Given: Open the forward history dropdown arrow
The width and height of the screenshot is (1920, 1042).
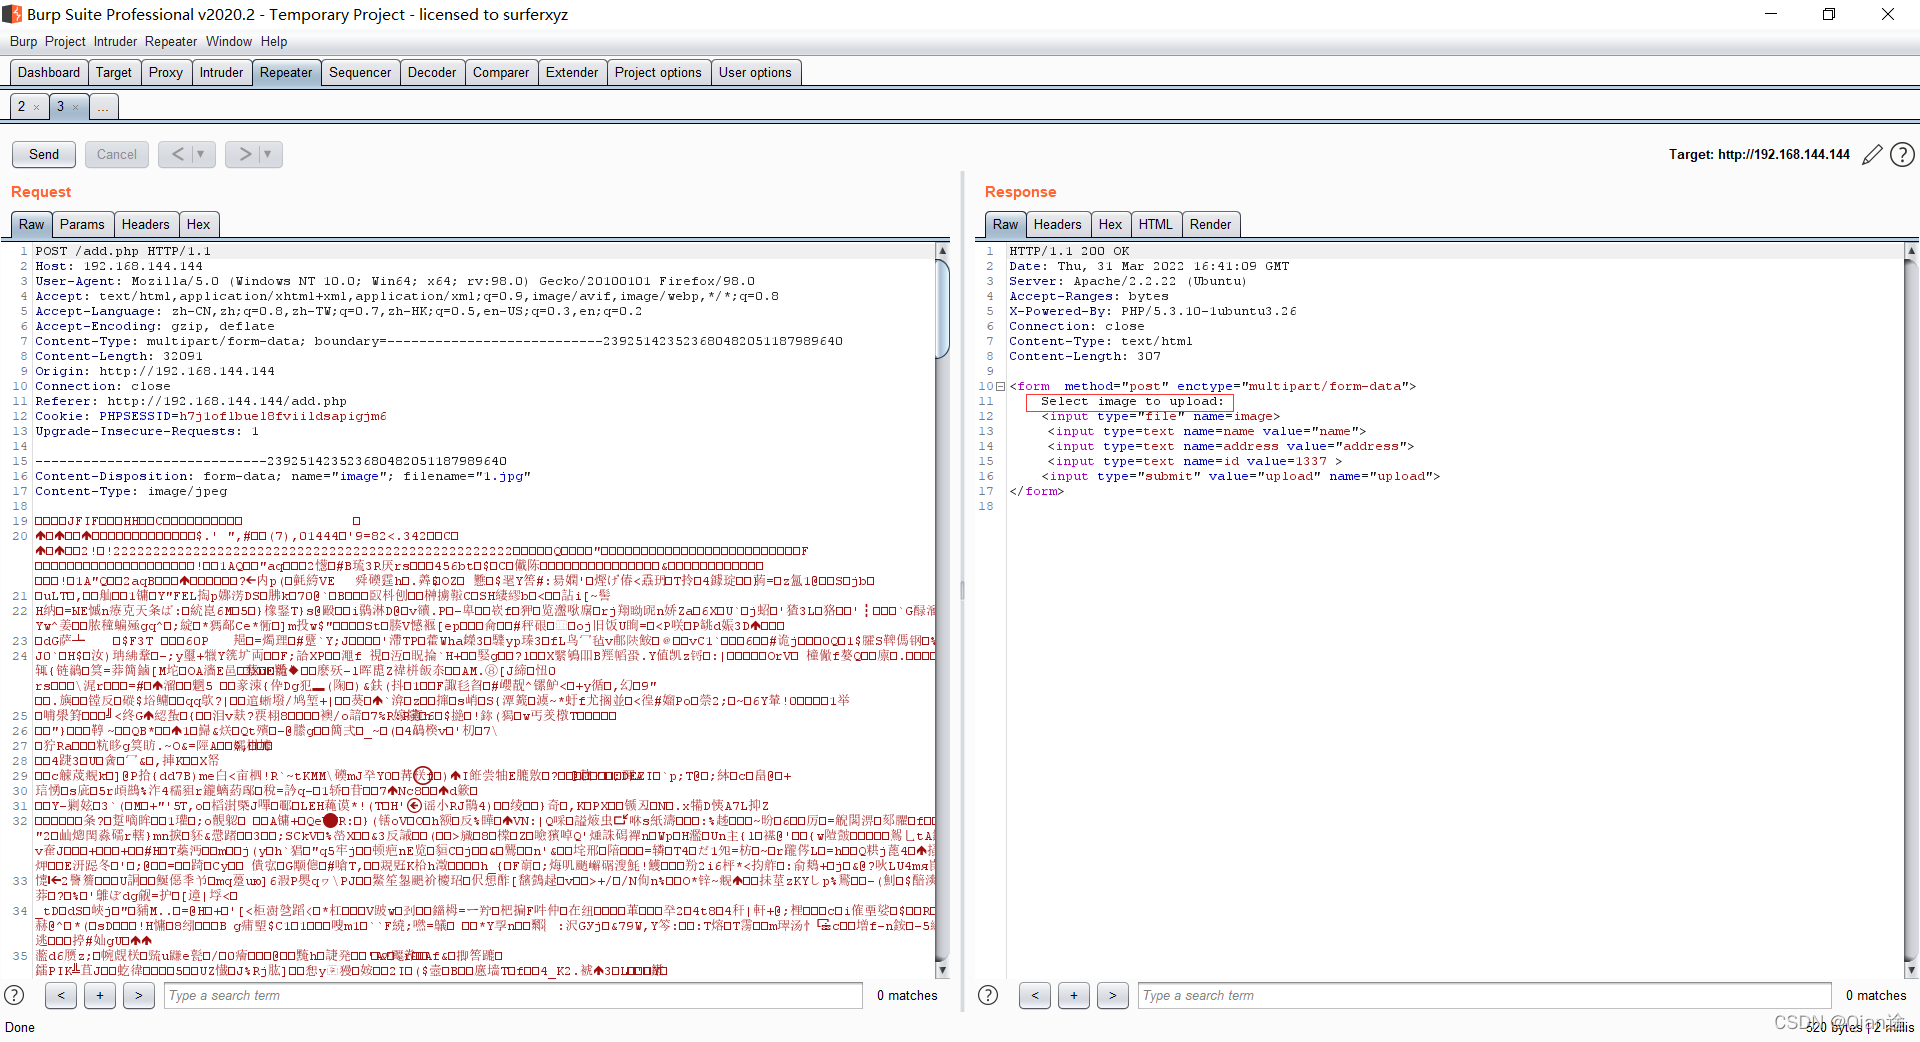Looking at the screenshot, I should (x=268, y=154).
